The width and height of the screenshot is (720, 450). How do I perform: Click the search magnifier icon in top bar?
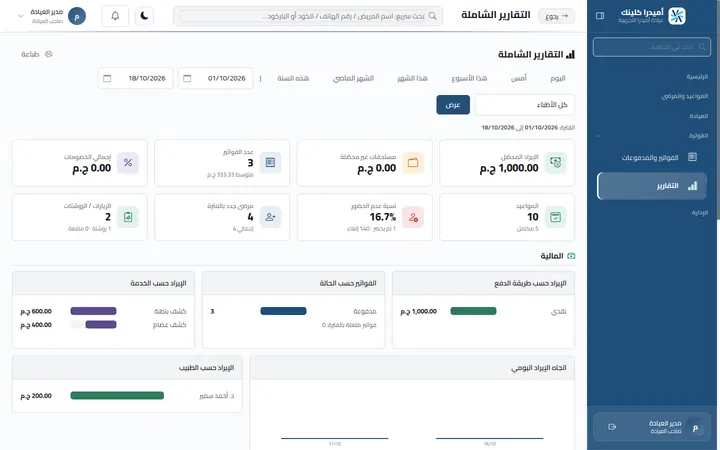432,16
